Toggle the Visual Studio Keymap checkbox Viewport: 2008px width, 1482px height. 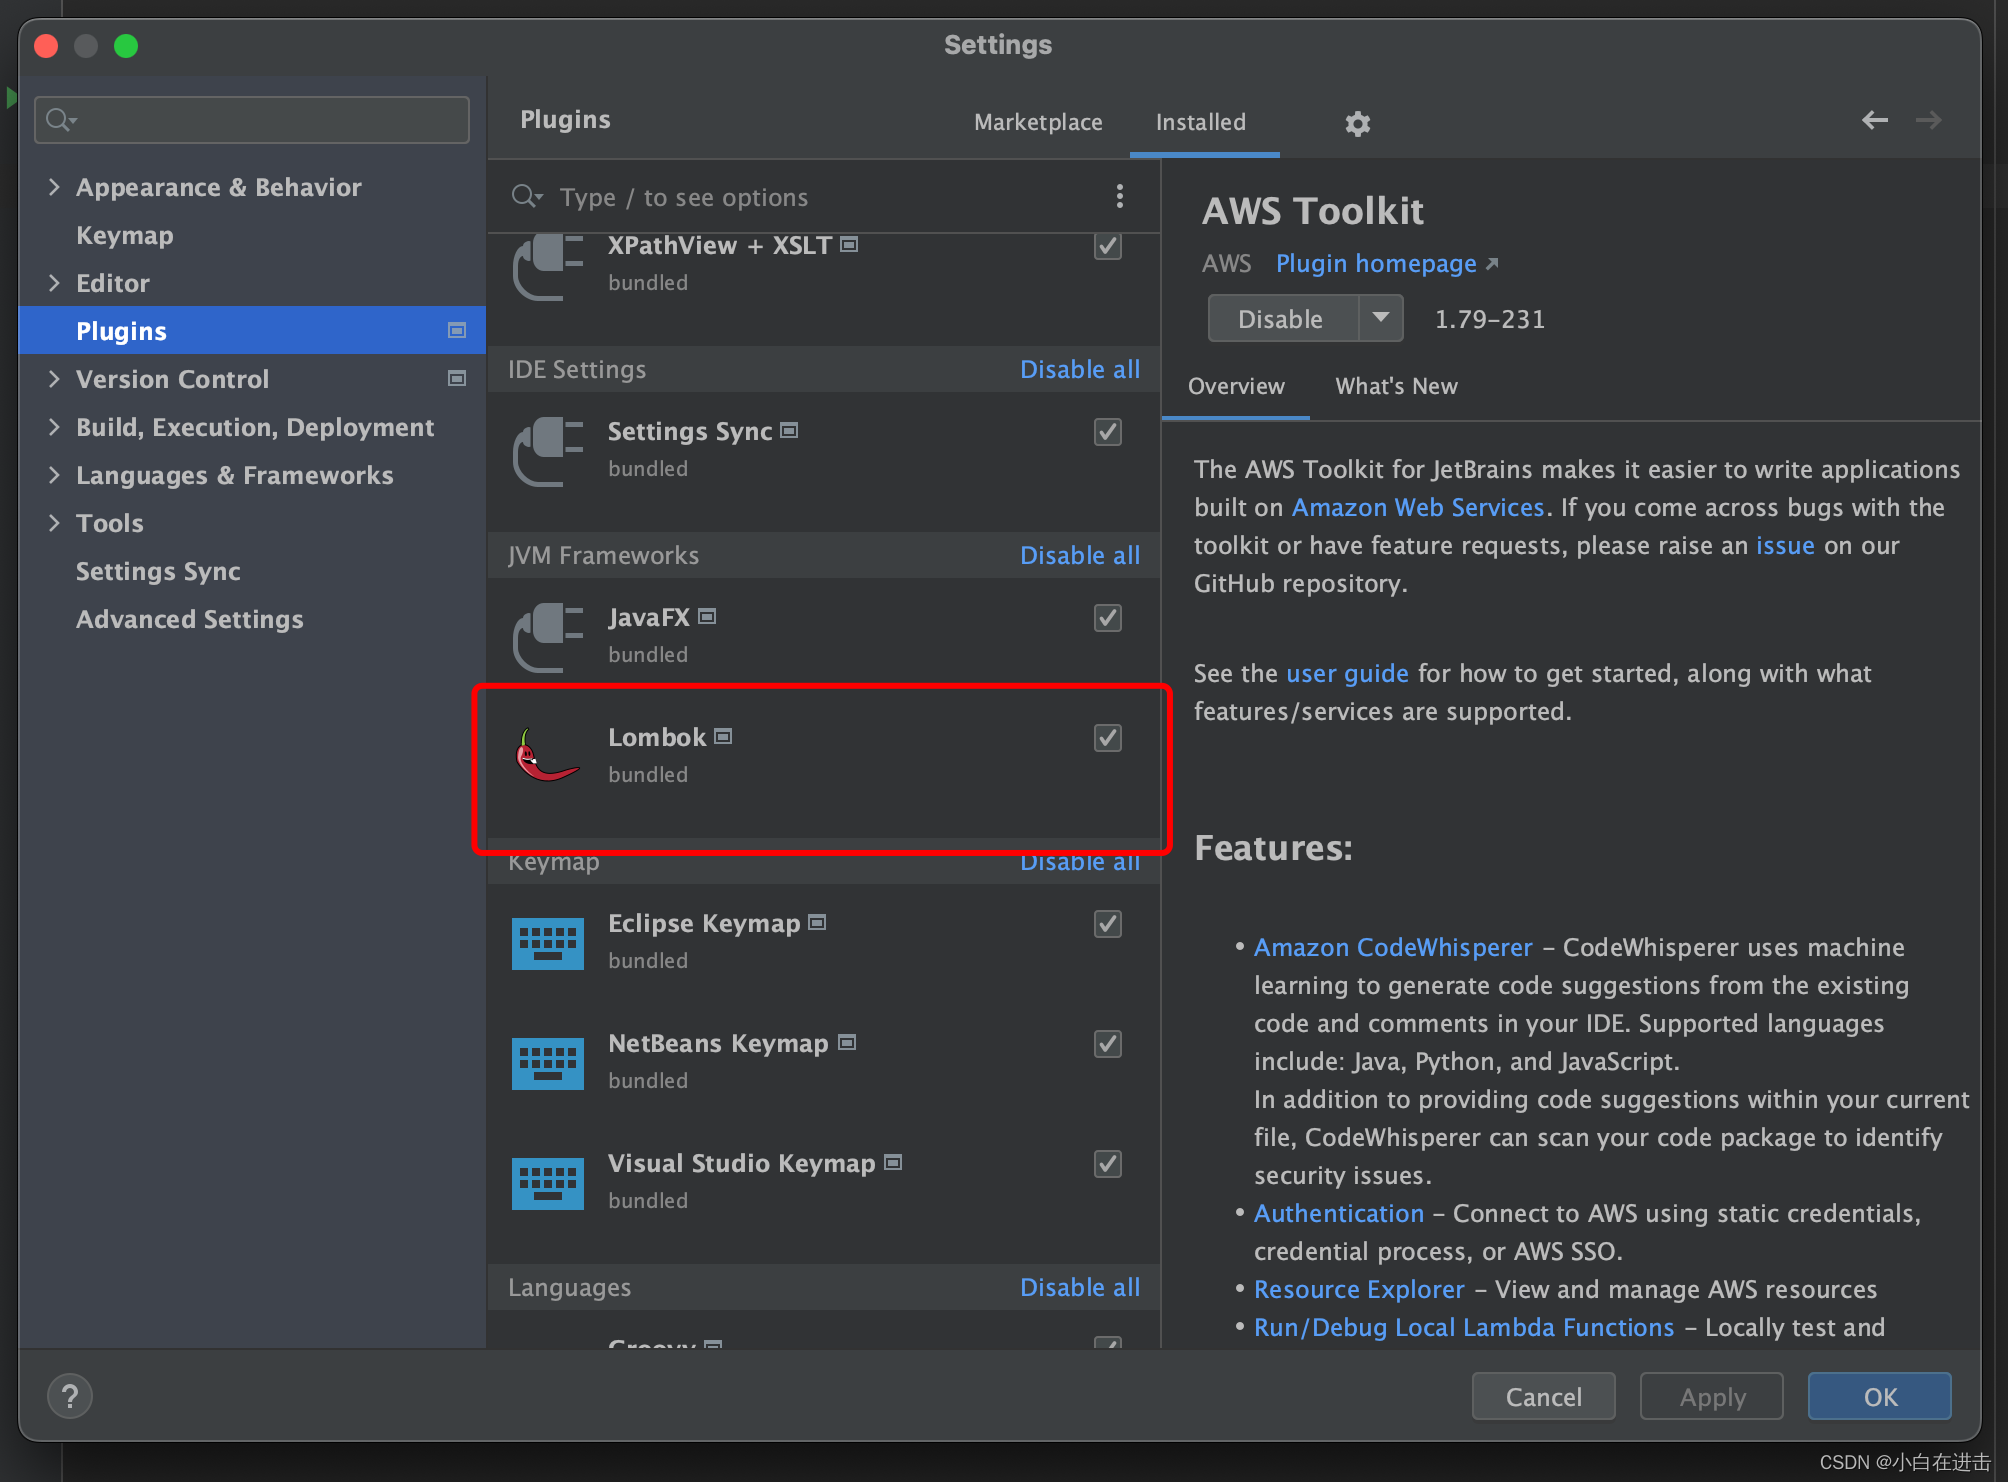tap(1107, 1164)
